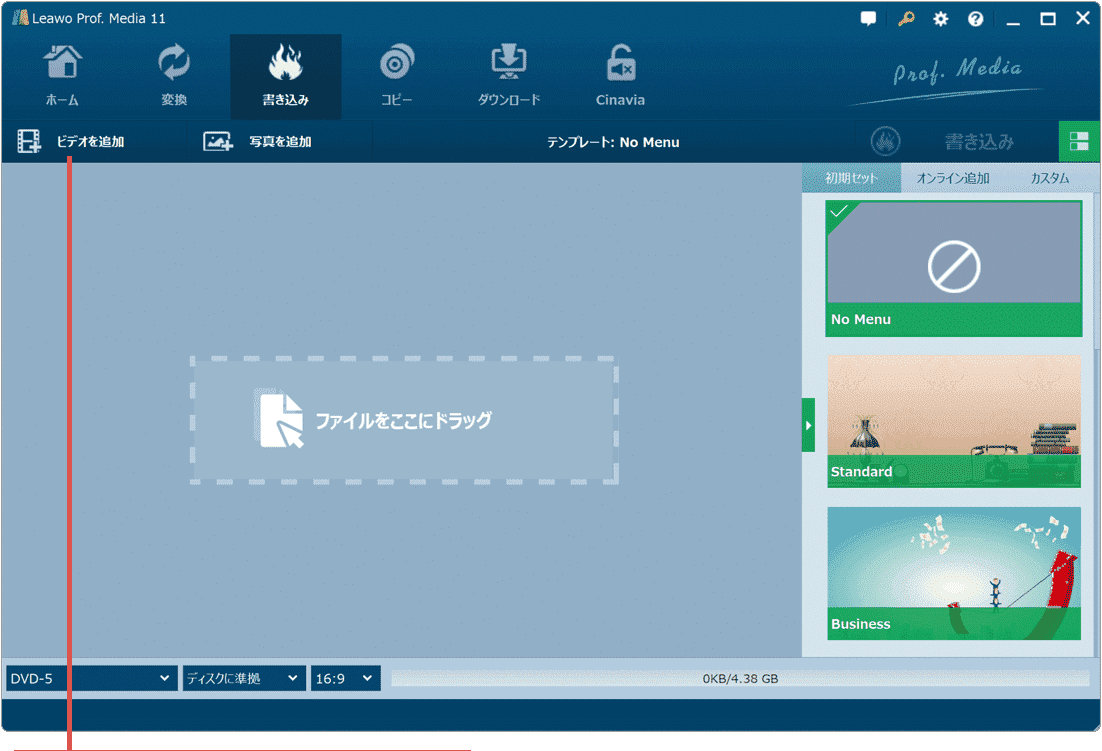The height and width of the screenshot is (751, 1102).
Task: Open the registration key icon
Action: coord(906,19)
